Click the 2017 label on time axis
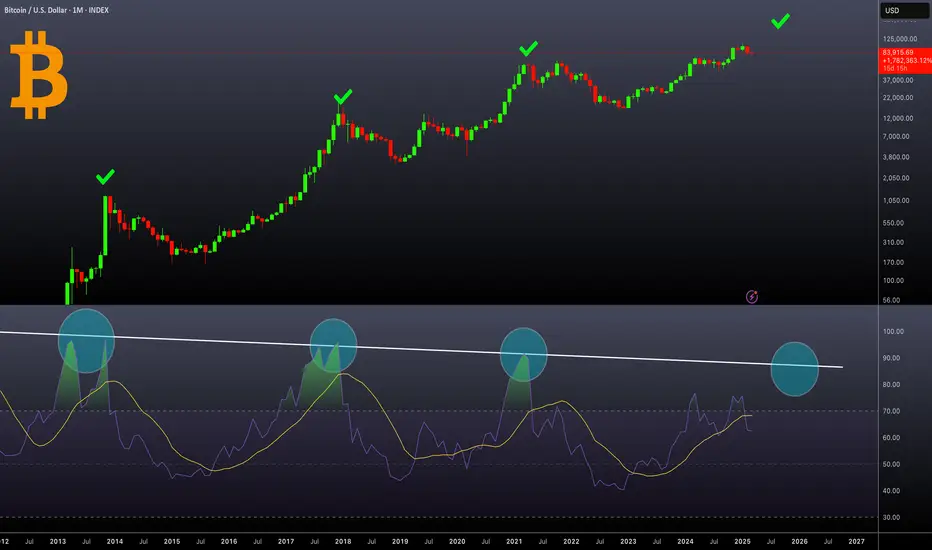This screenshot has width=932, height=550. click(286, 542)
